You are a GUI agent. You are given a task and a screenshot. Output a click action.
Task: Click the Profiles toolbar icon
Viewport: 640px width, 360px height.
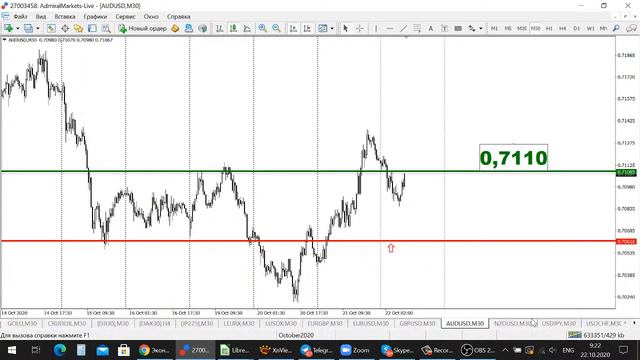(x=28, y=28)
